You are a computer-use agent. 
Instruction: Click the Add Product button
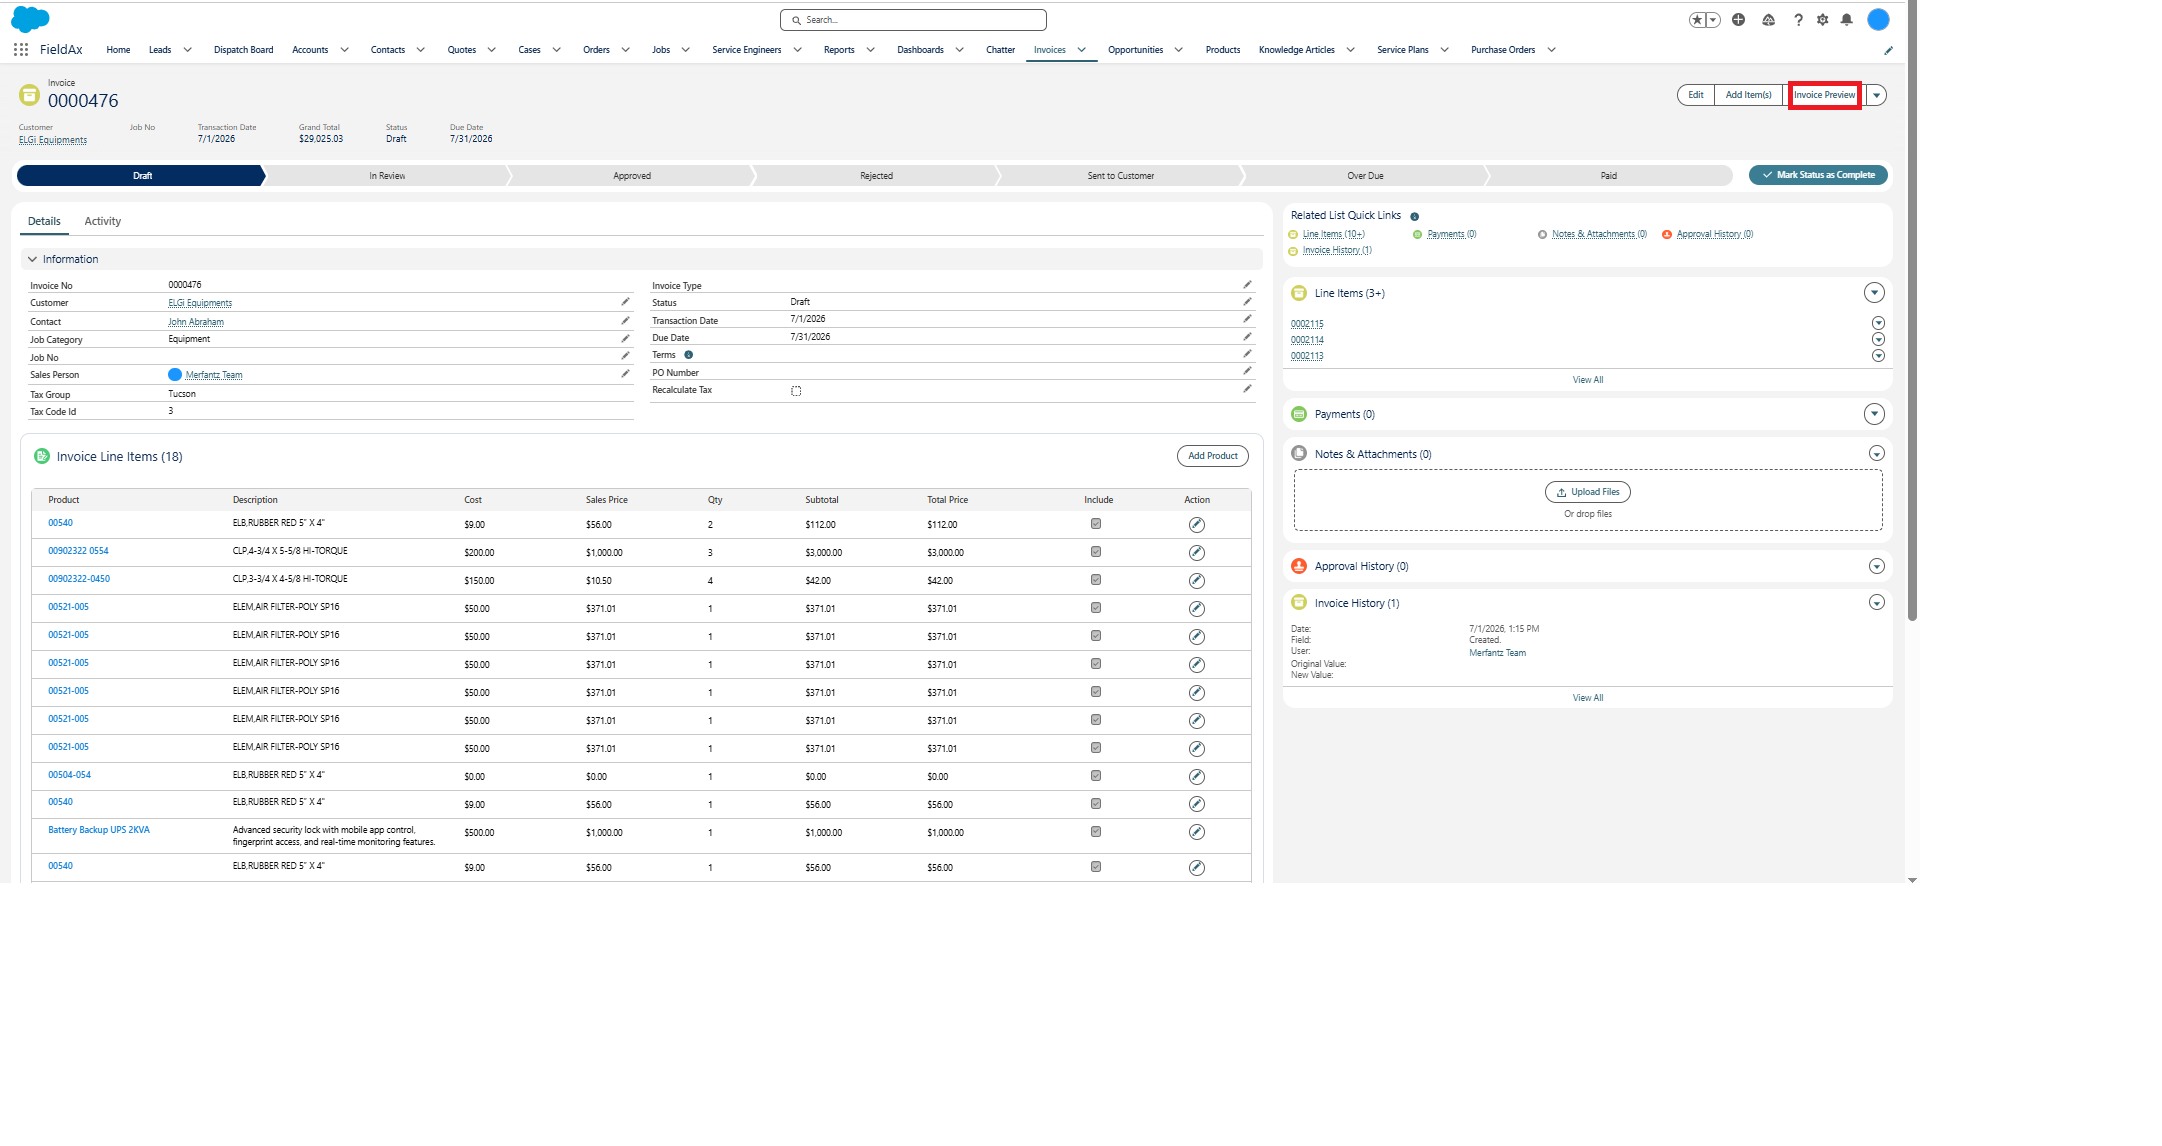tap(1212, 456)
